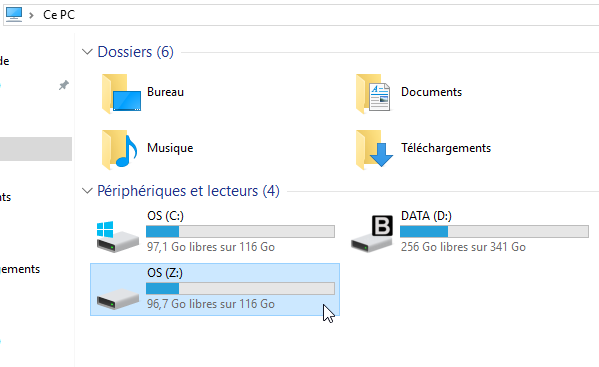Image resolution: width=599 pixels, height=367 pixels.
Task: Click the Dossiers (6) group header
Action: click(x=136, y=52)
